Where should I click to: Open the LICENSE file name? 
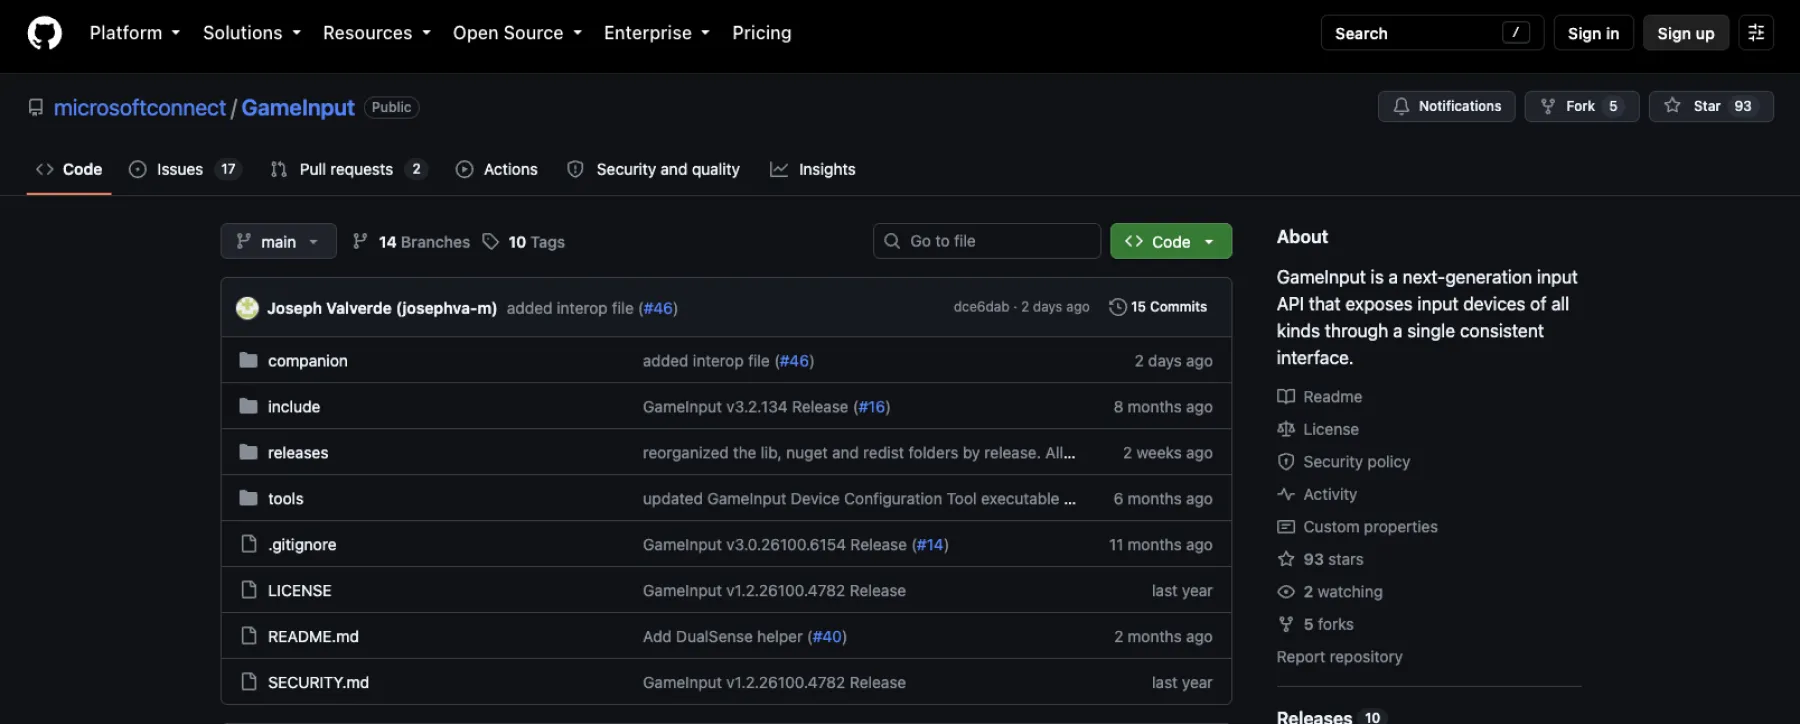pyautogui.click(x=299, y=590)
